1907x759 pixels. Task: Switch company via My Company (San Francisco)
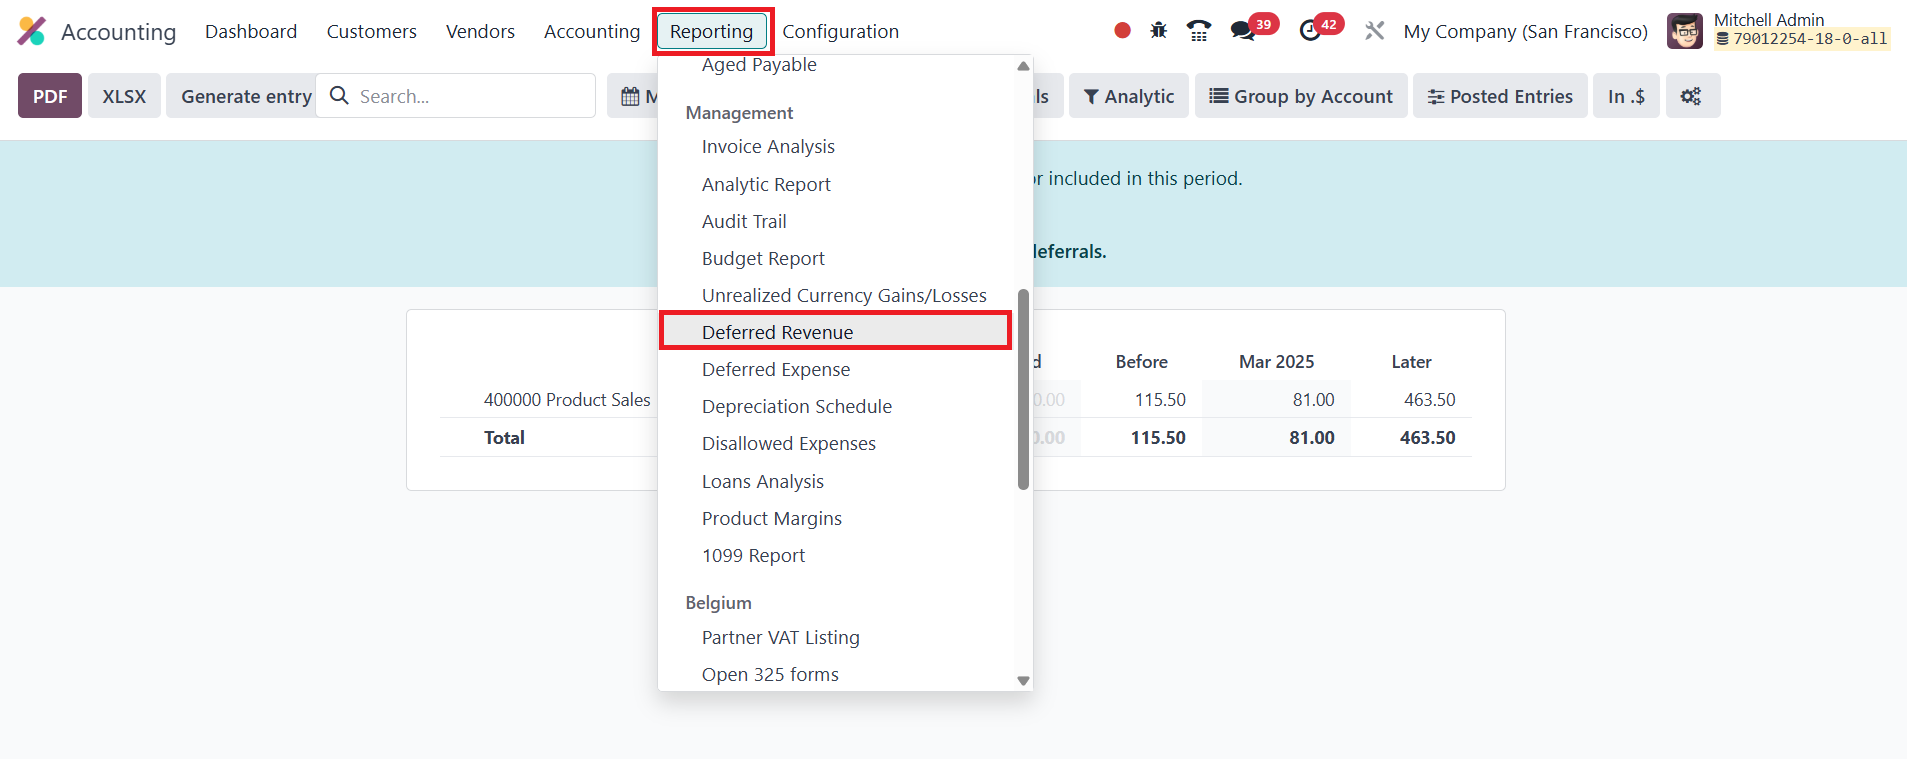[x=1526, y=31]
